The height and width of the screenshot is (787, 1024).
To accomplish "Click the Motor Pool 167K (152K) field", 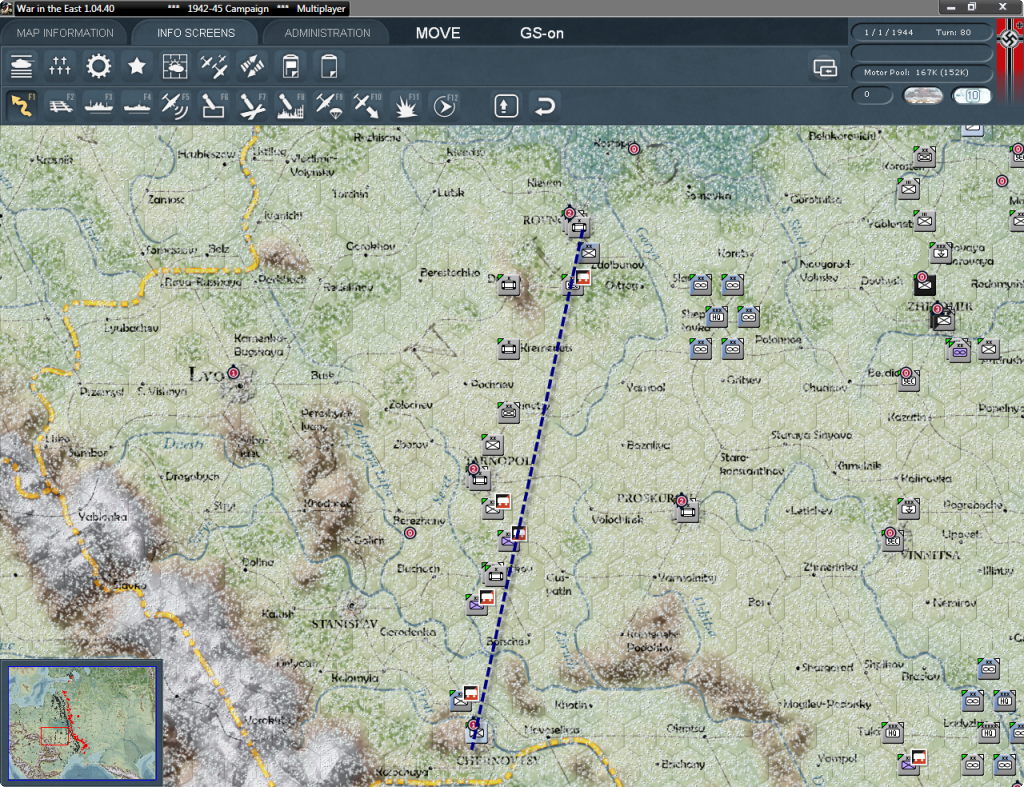I will [921, 72].
